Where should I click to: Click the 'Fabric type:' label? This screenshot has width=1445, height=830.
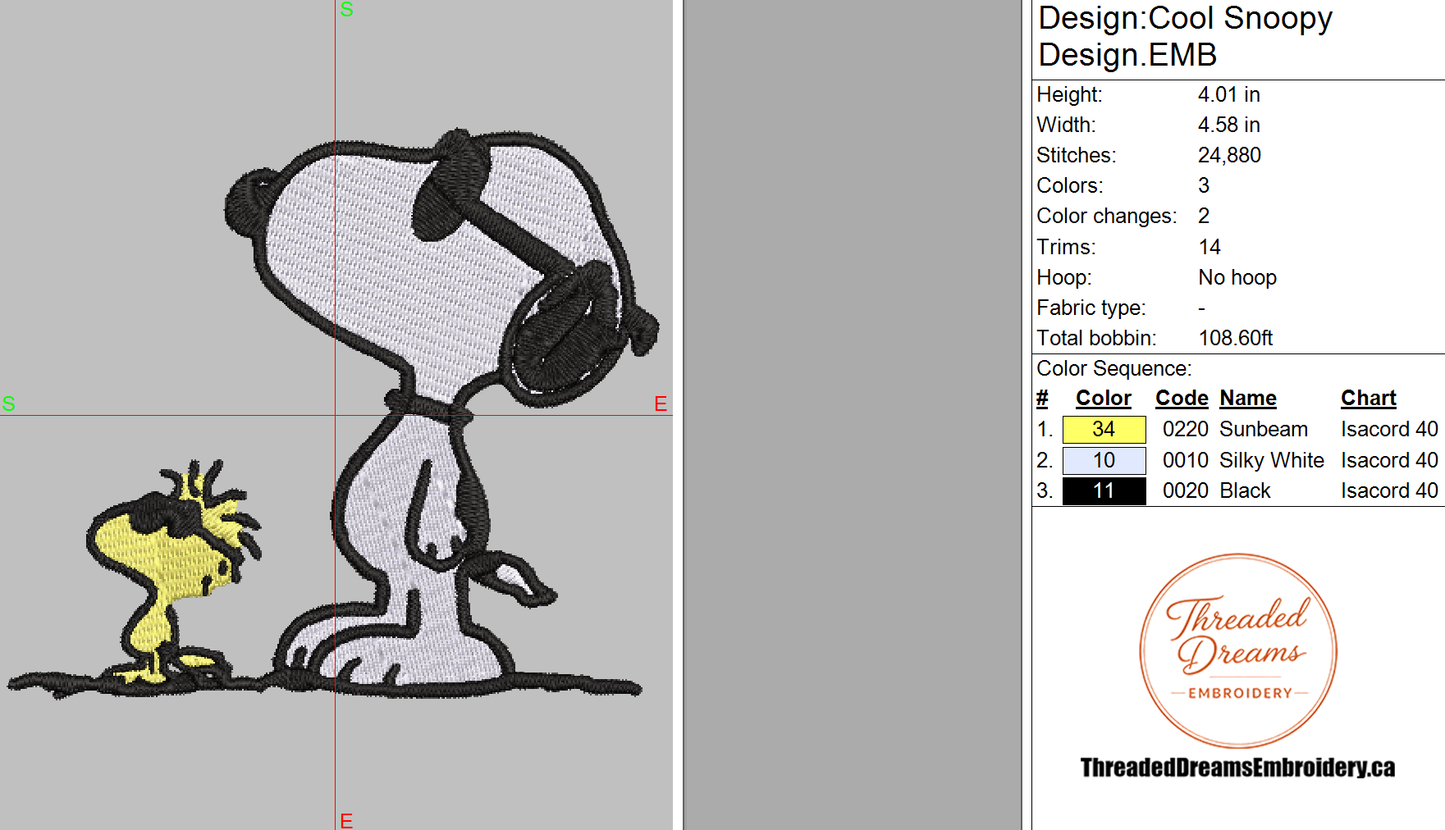coord(1092,308)
